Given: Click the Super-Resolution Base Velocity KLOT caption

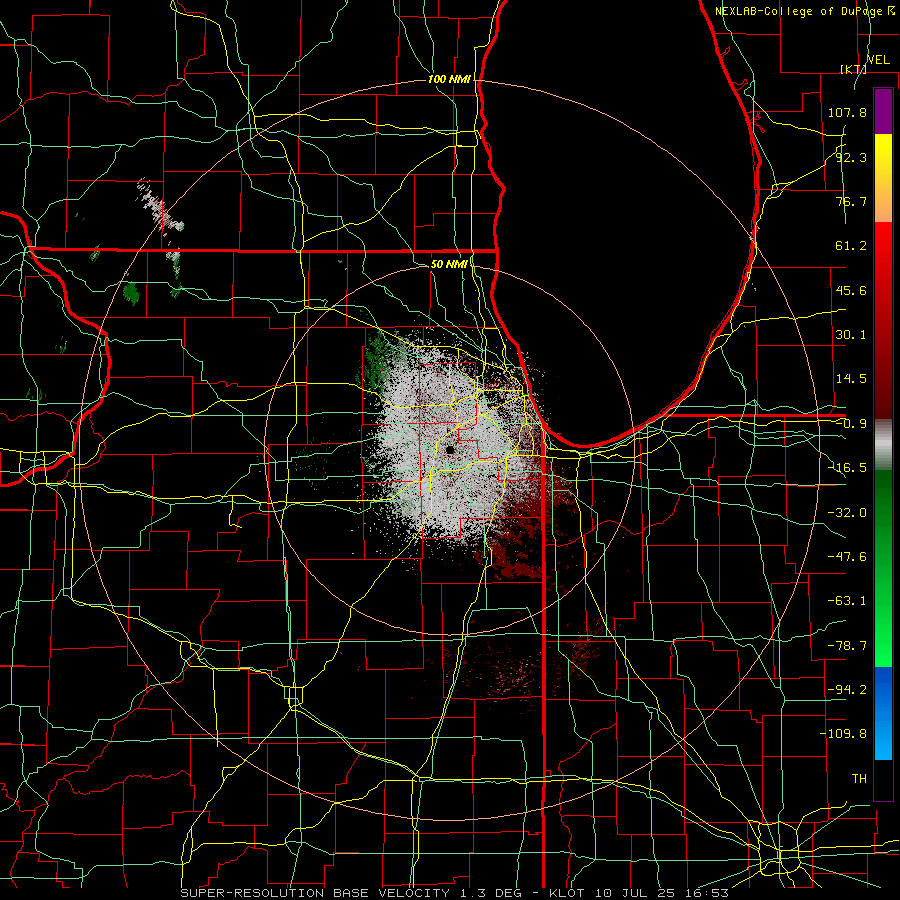Looking at the screenshot, I should pyautogui.click(x=455, y=893).
